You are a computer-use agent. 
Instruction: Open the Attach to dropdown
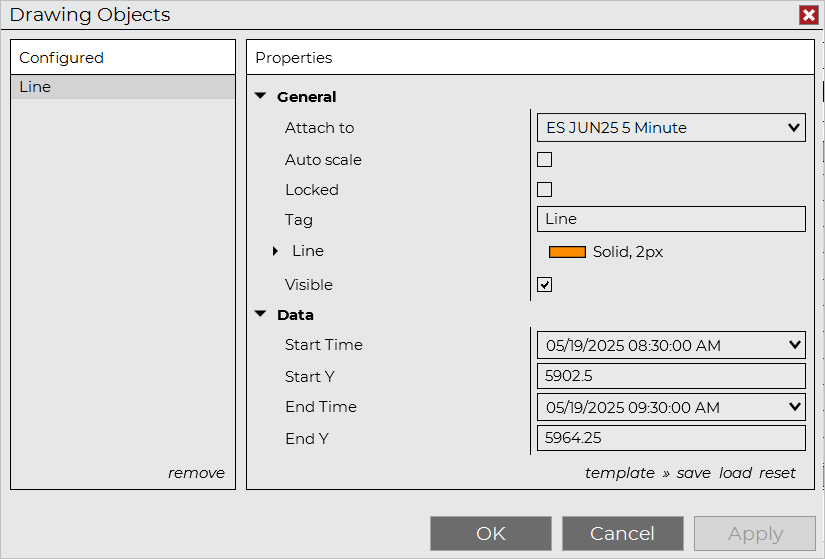(671, 128)
